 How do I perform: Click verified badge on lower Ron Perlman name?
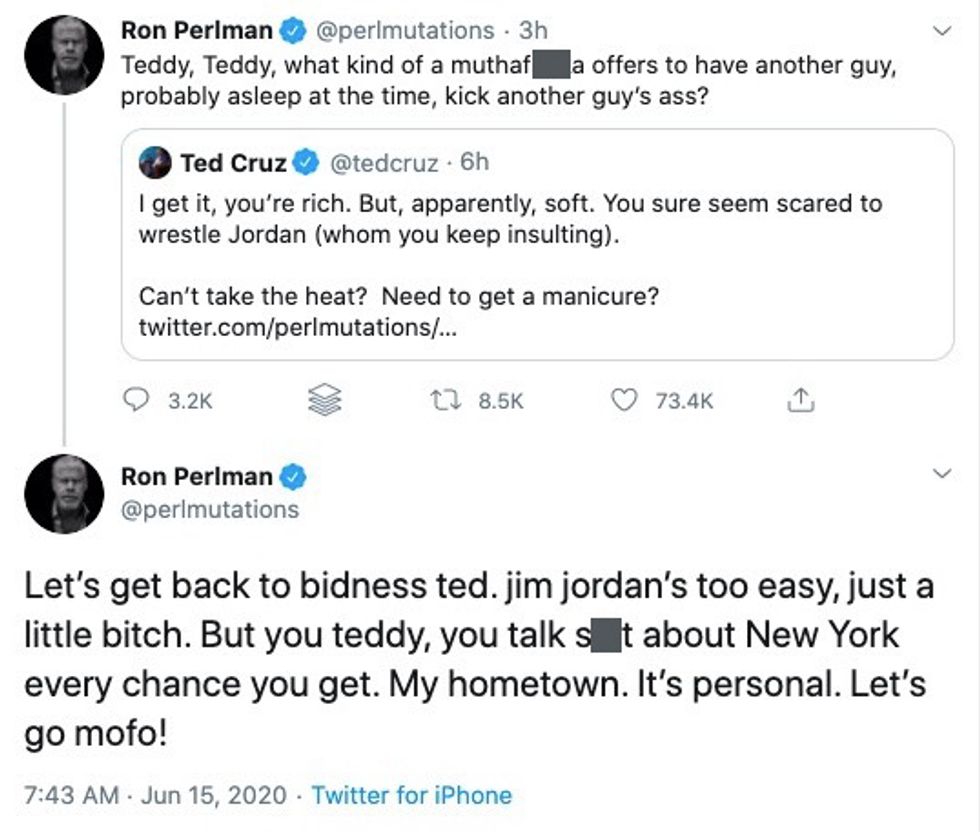tap(292, 476)
